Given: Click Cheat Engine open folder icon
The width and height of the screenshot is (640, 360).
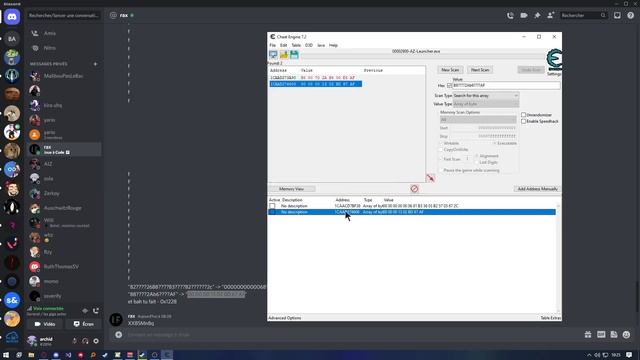Looking at the screenshot, I should [284, 55].
